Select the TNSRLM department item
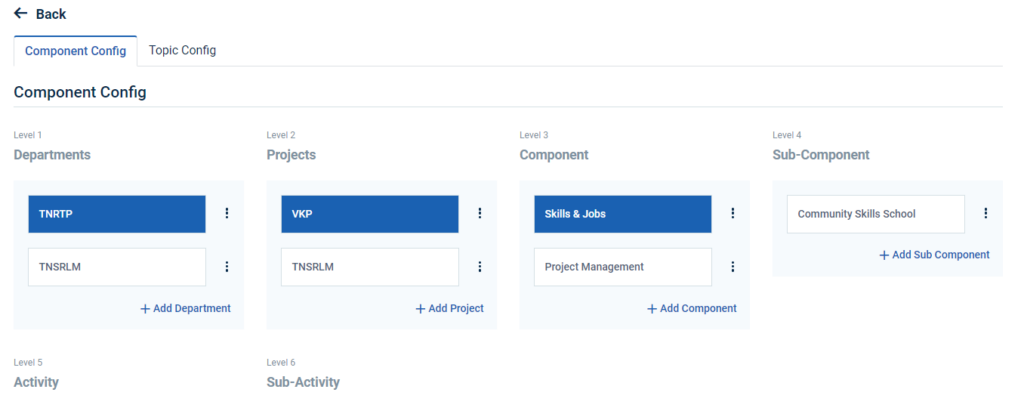Image resolution: width=1024 pixels, height=414 pixels. 117,267
